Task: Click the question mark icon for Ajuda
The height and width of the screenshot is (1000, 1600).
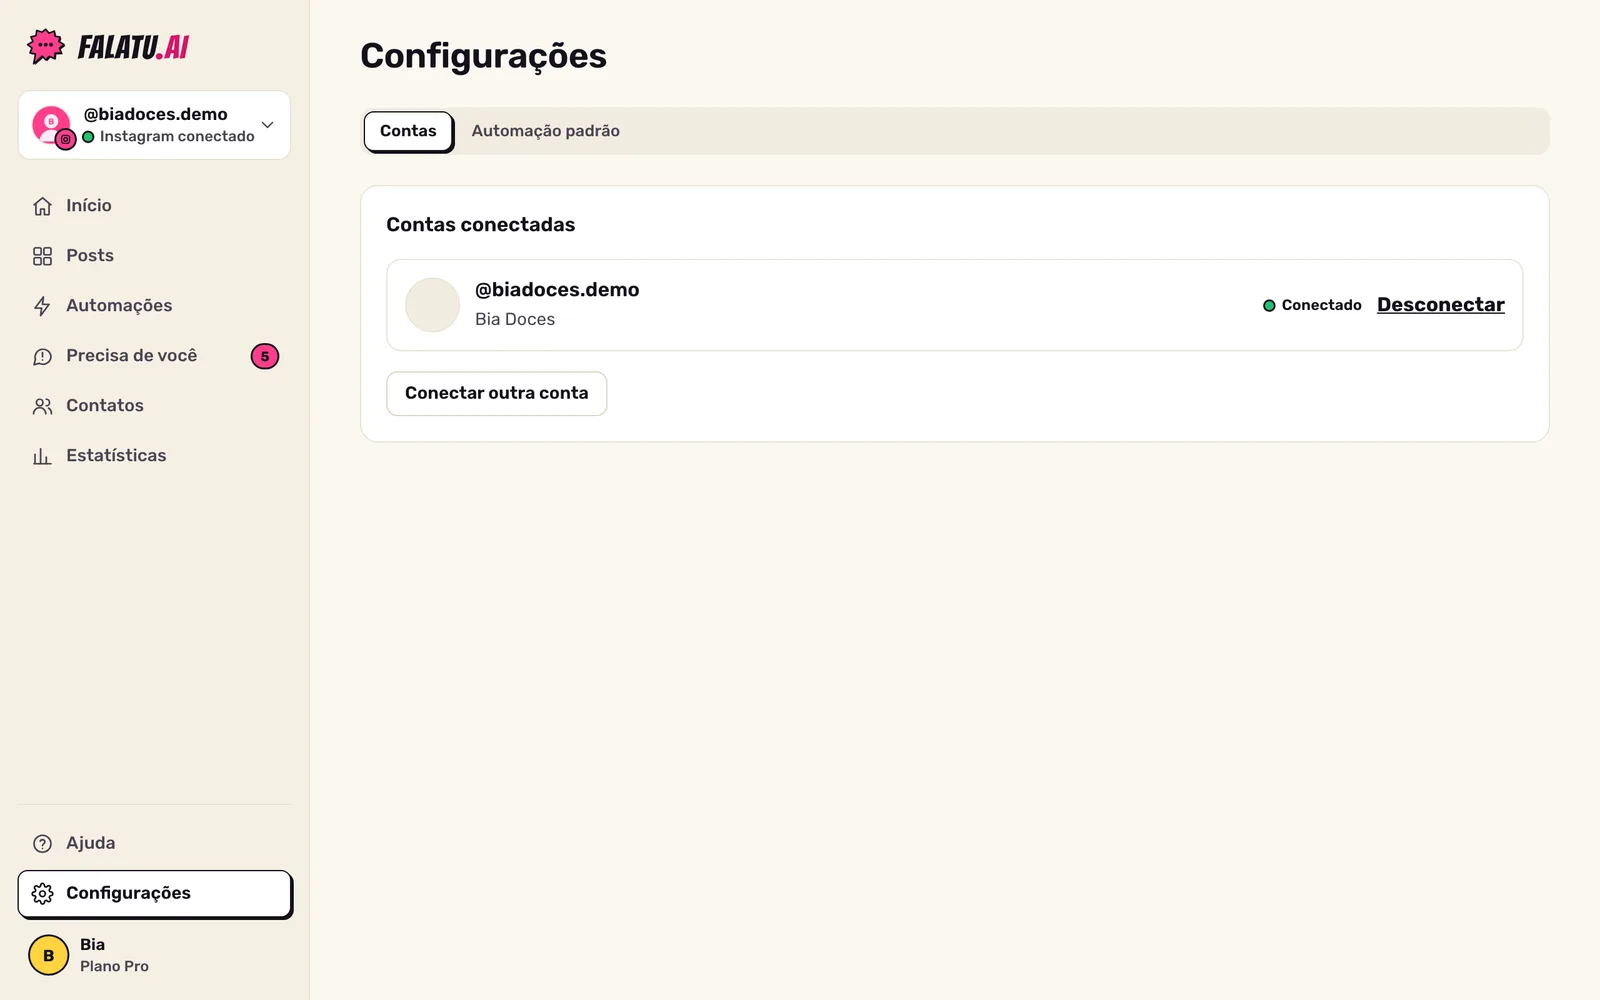Action: (x=42, y=843)
